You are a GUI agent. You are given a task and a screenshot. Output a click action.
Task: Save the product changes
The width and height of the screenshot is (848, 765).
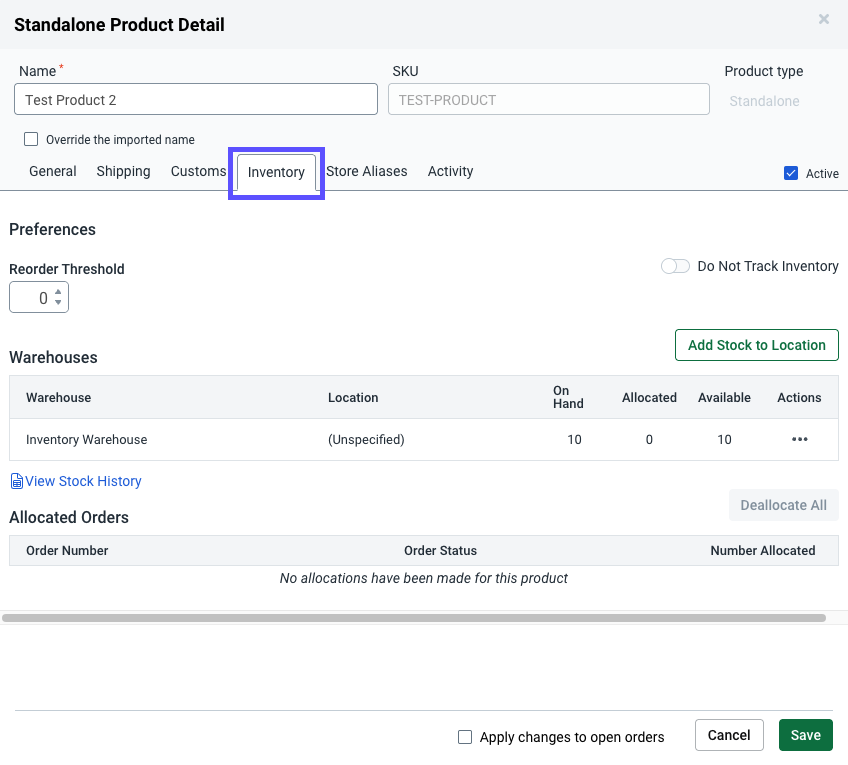[805, 735]
